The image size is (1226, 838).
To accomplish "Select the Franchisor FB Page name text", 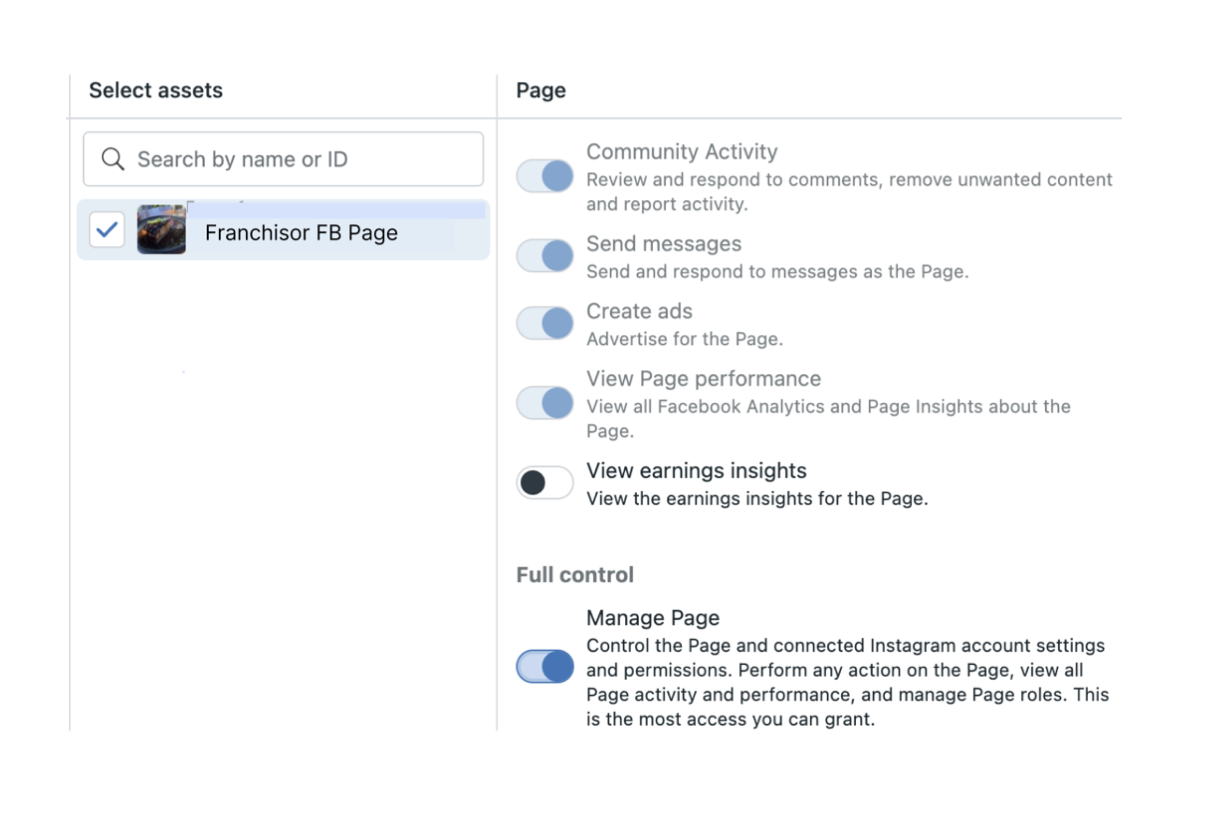I will pyautogui.click(x=301, y=233).
